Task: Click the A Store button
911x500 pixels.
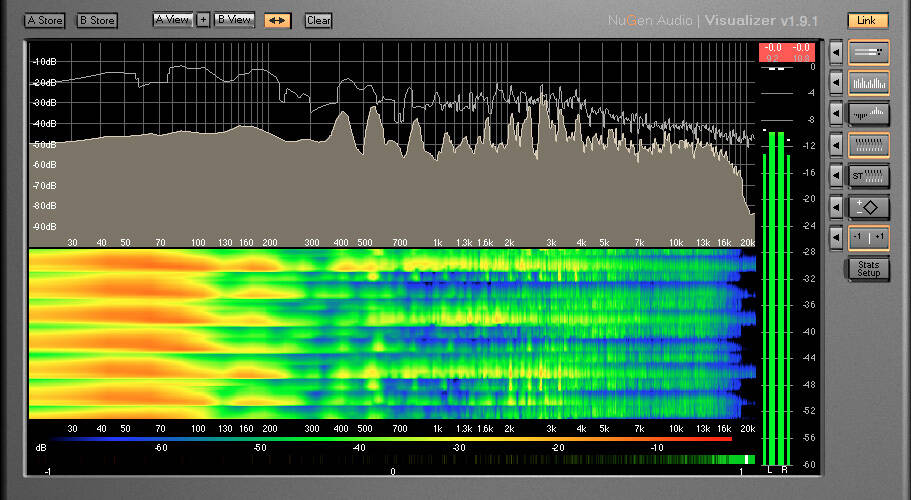Action: (44, 20)
